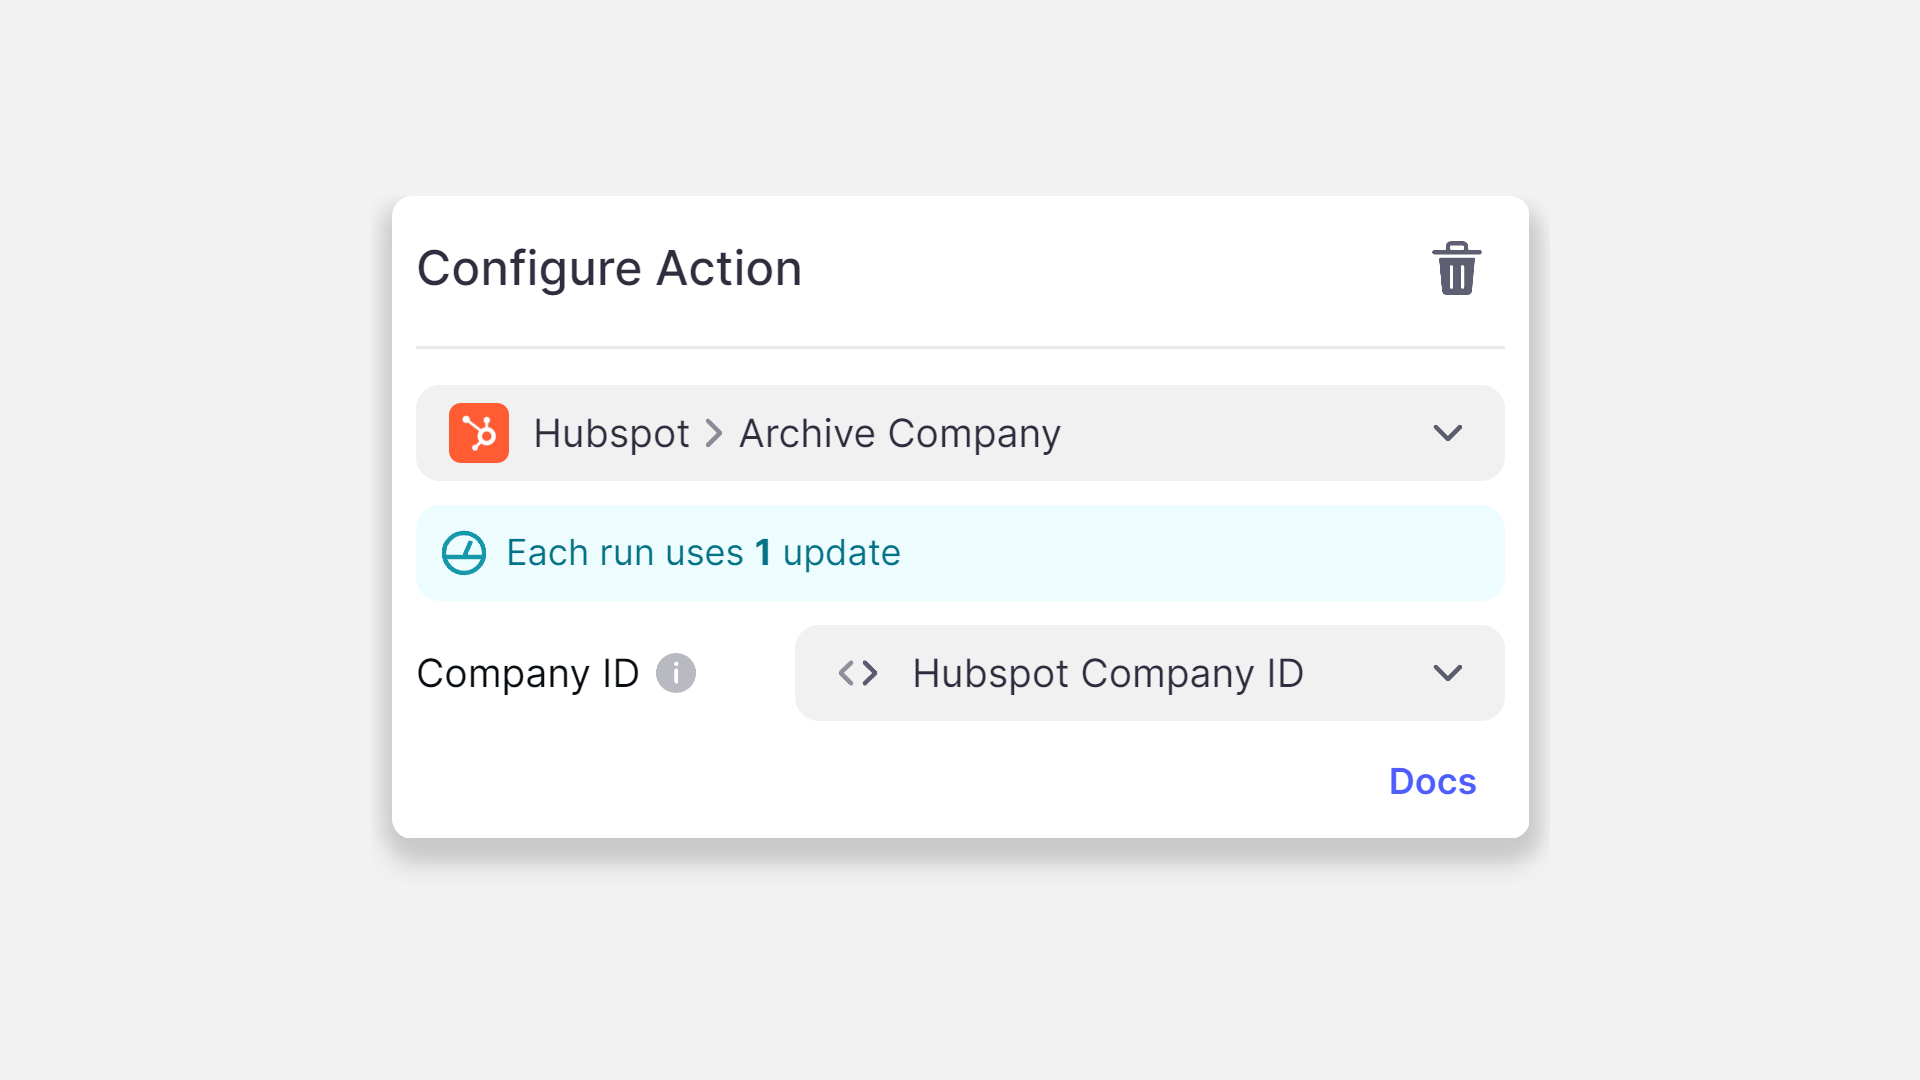Click the divider line under the heading

(x=960, y=347)
